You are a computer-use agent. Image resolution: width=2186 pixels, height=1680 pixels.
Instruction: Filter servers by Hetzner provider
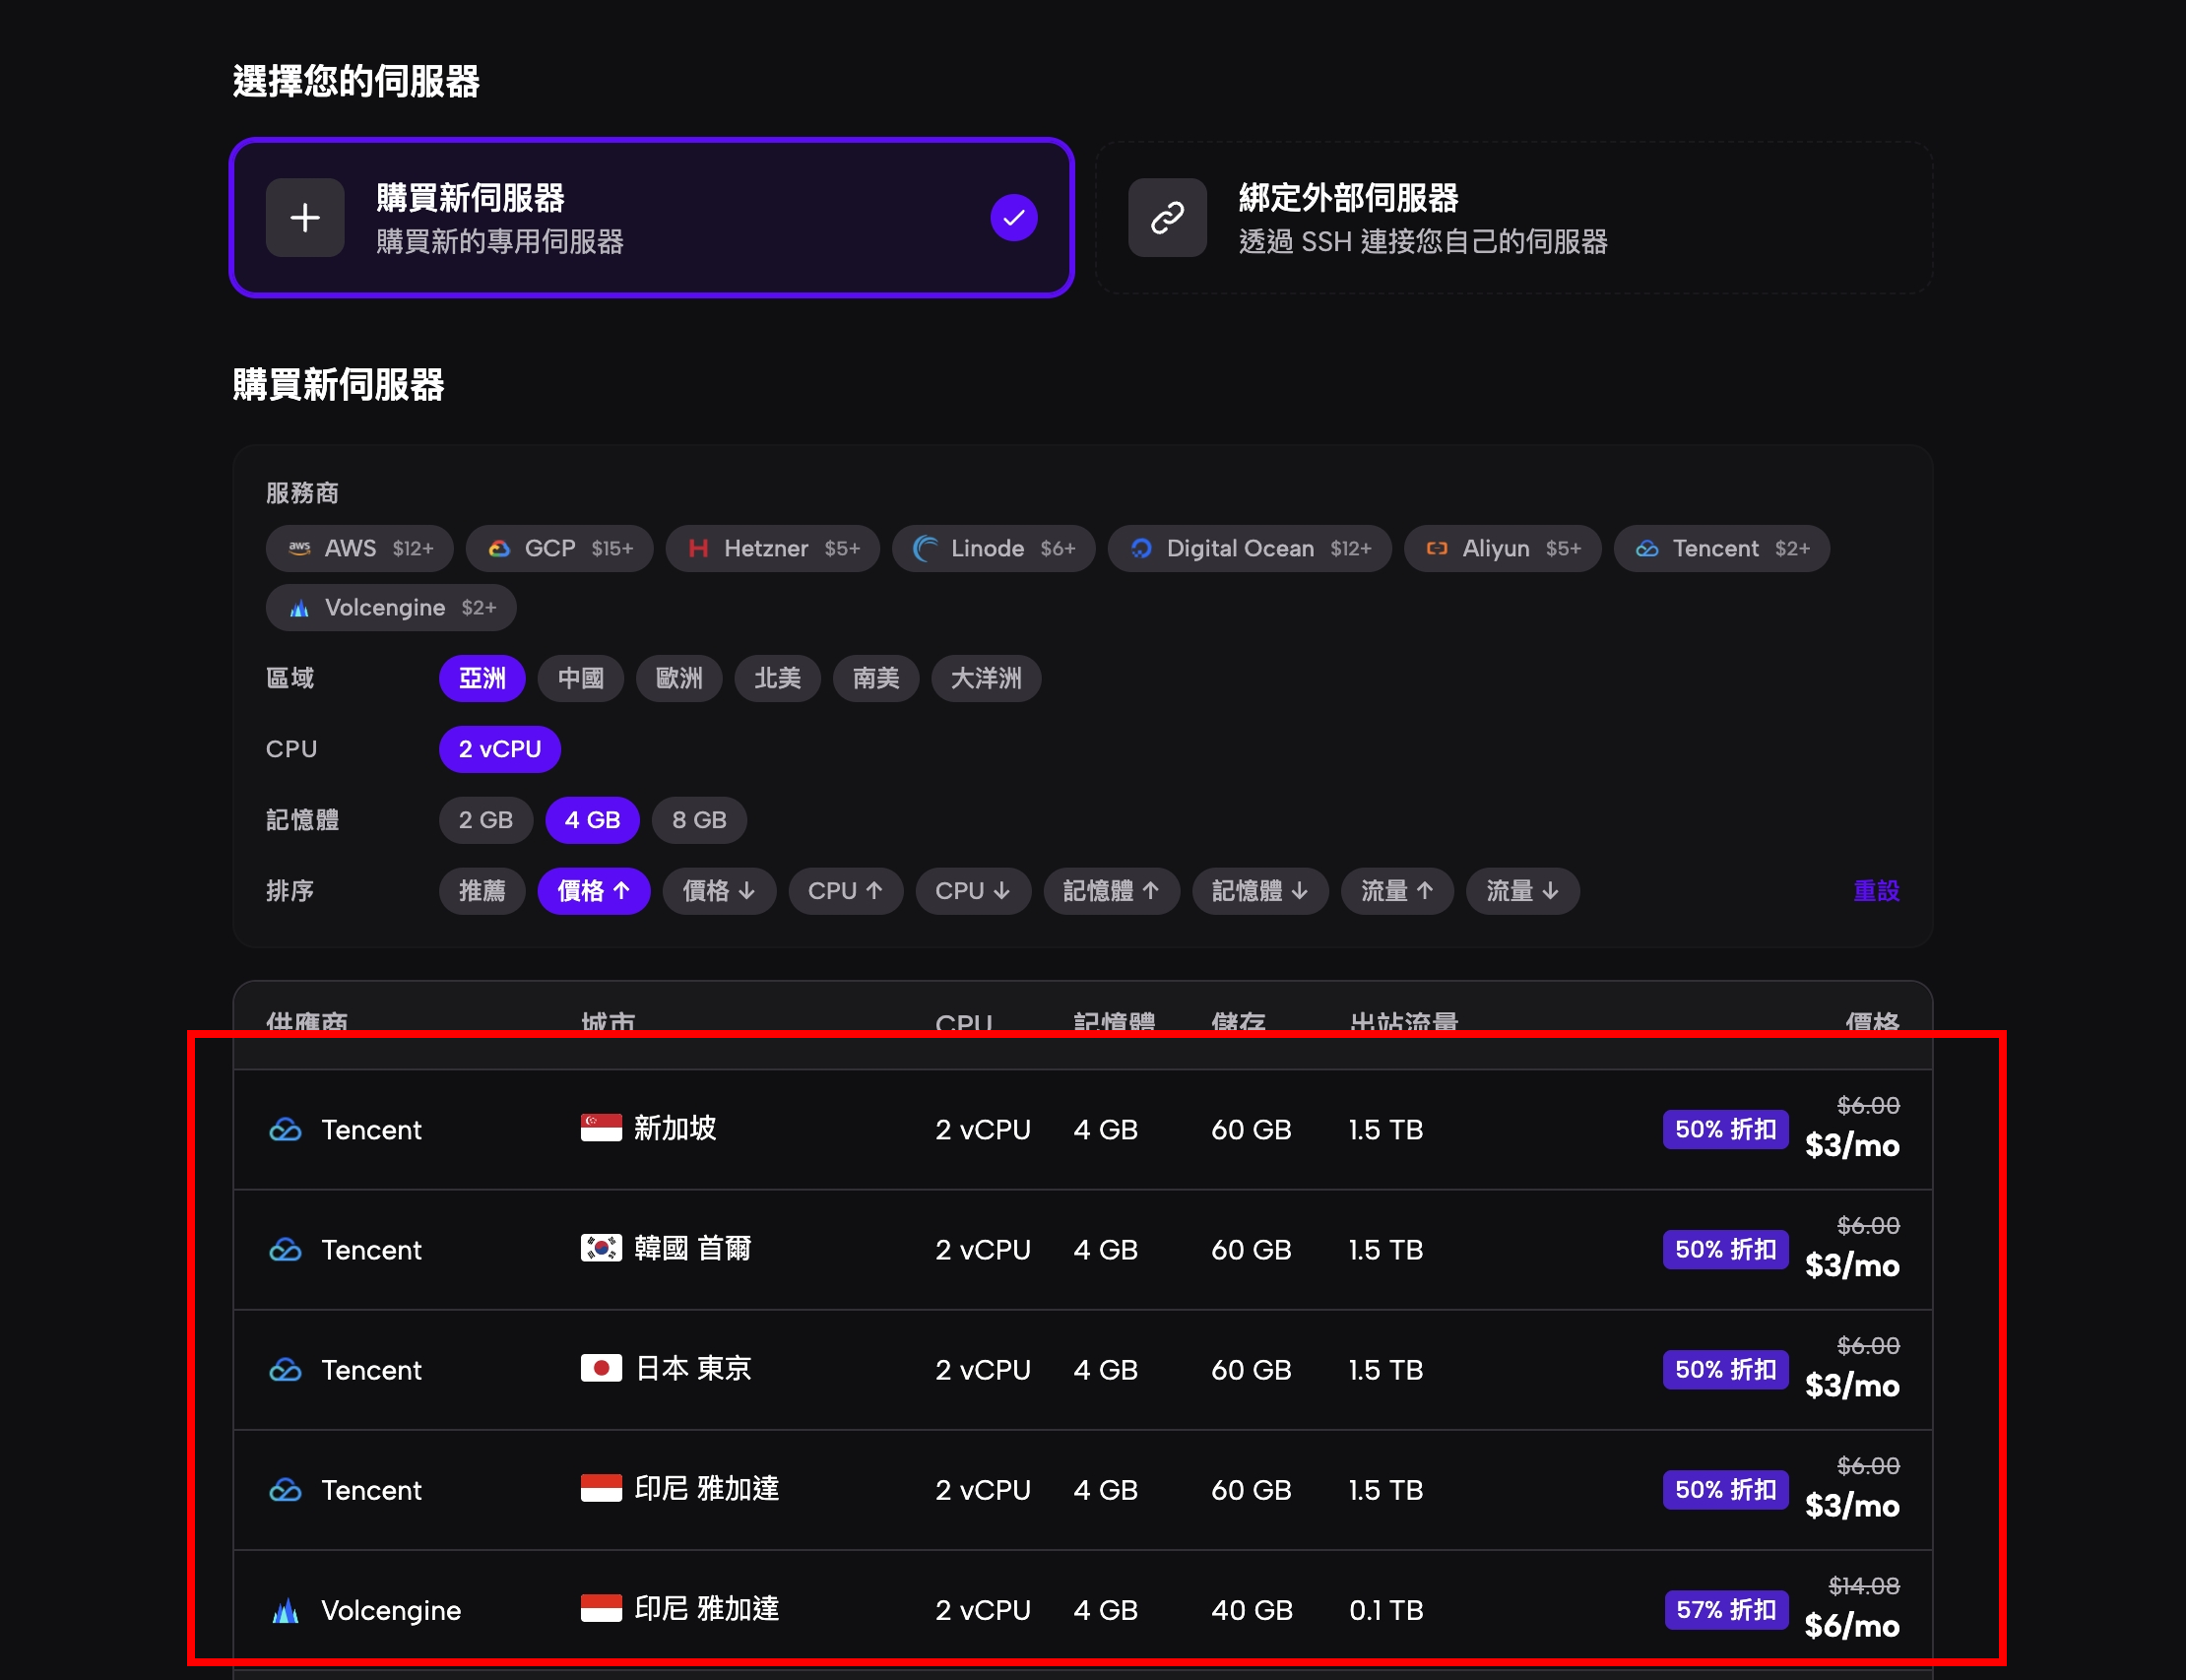(772, 548)
